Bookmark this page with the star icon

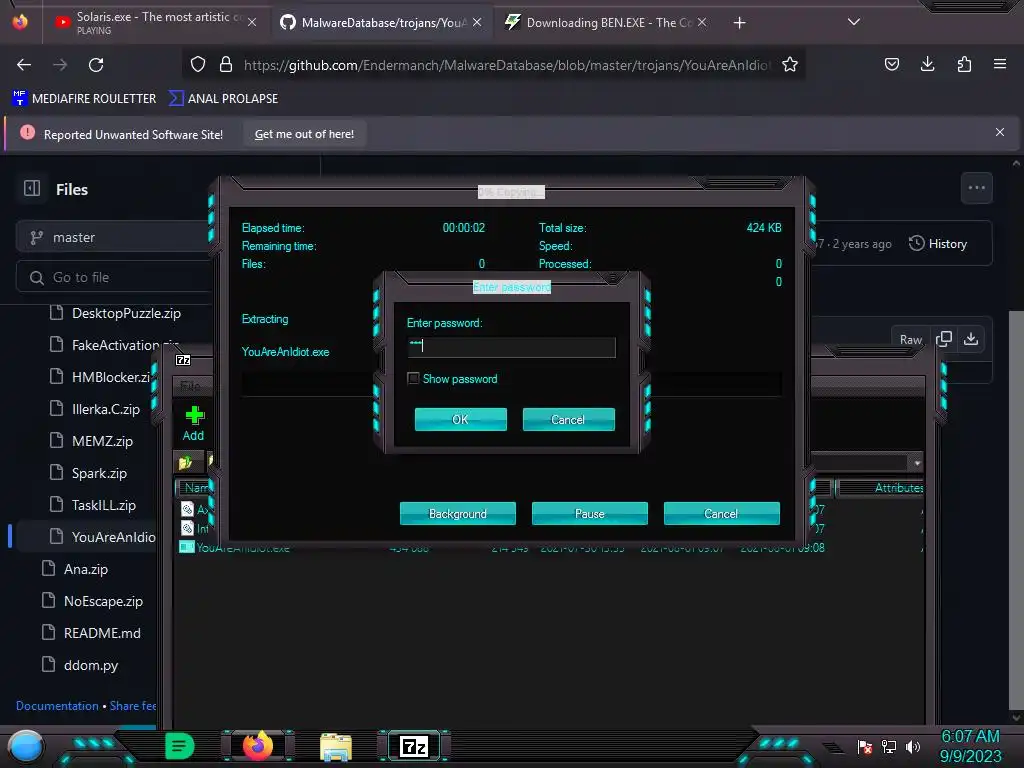790,64
